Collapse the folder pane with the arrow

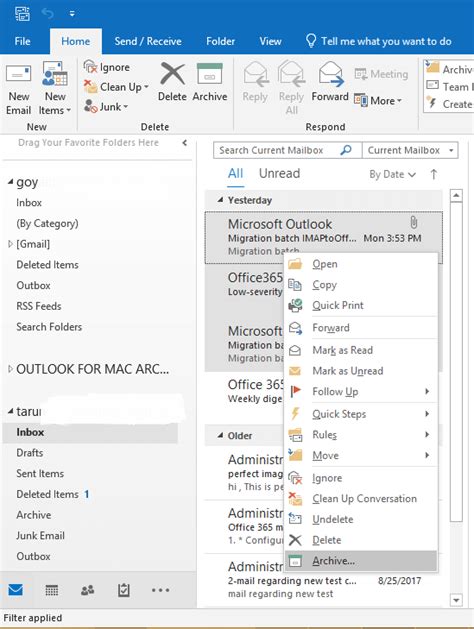[184, 142]
